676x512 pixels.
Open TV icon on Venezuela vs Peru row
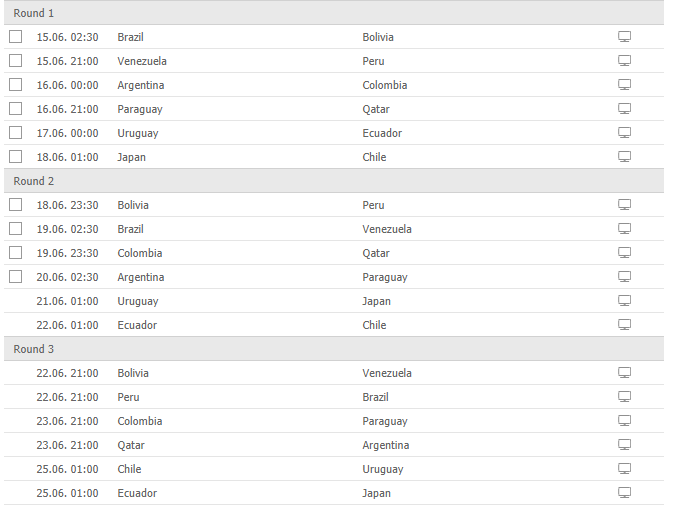624,61
